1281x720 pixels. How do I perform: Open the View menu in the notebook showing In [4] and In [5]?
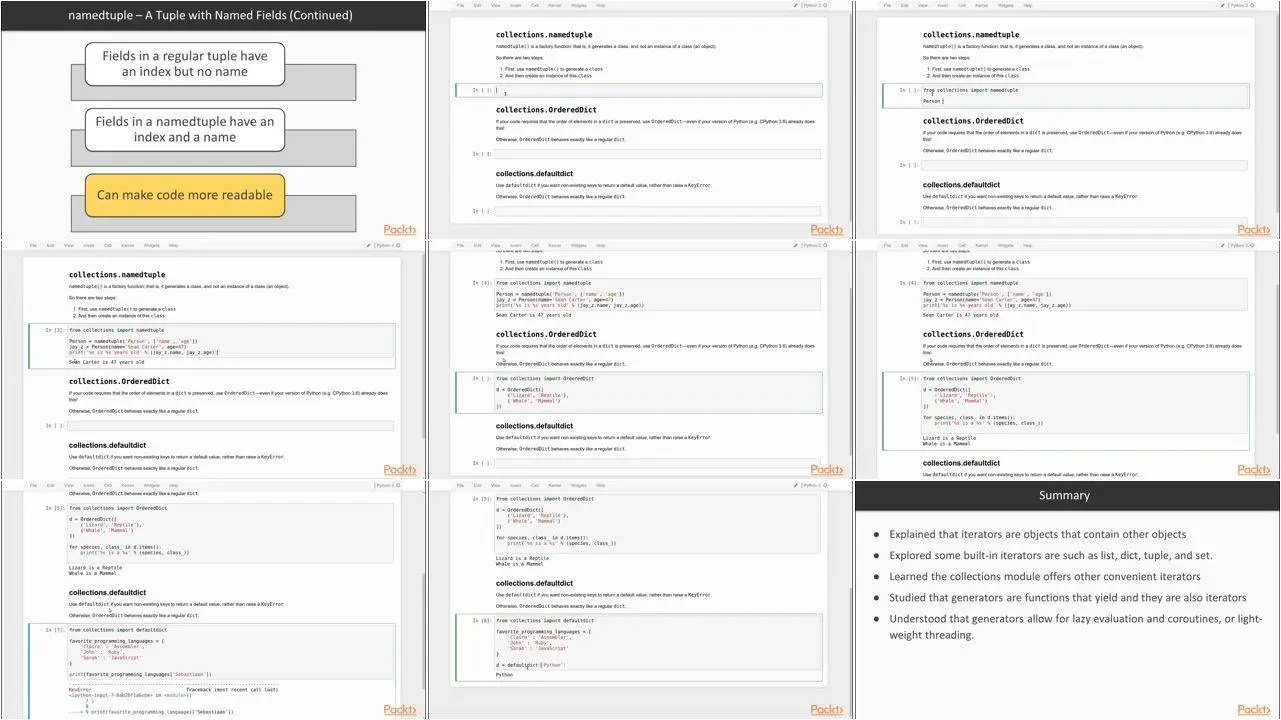pyautogui.click(x=923, y=245)
